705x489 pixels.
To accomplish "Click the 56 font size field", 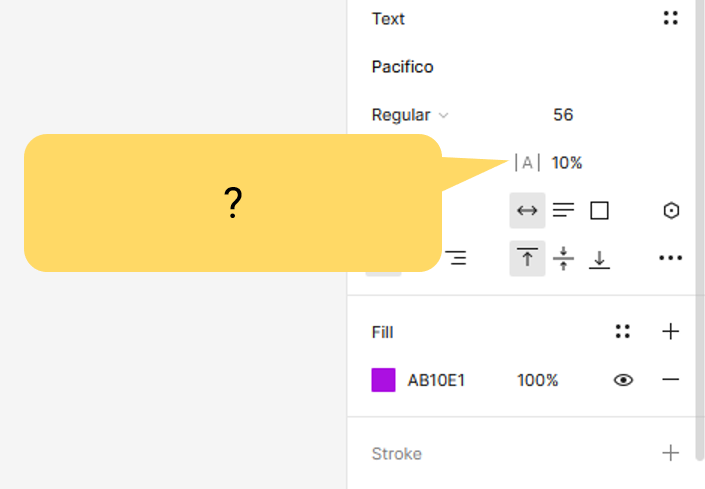I will point(563,115).
